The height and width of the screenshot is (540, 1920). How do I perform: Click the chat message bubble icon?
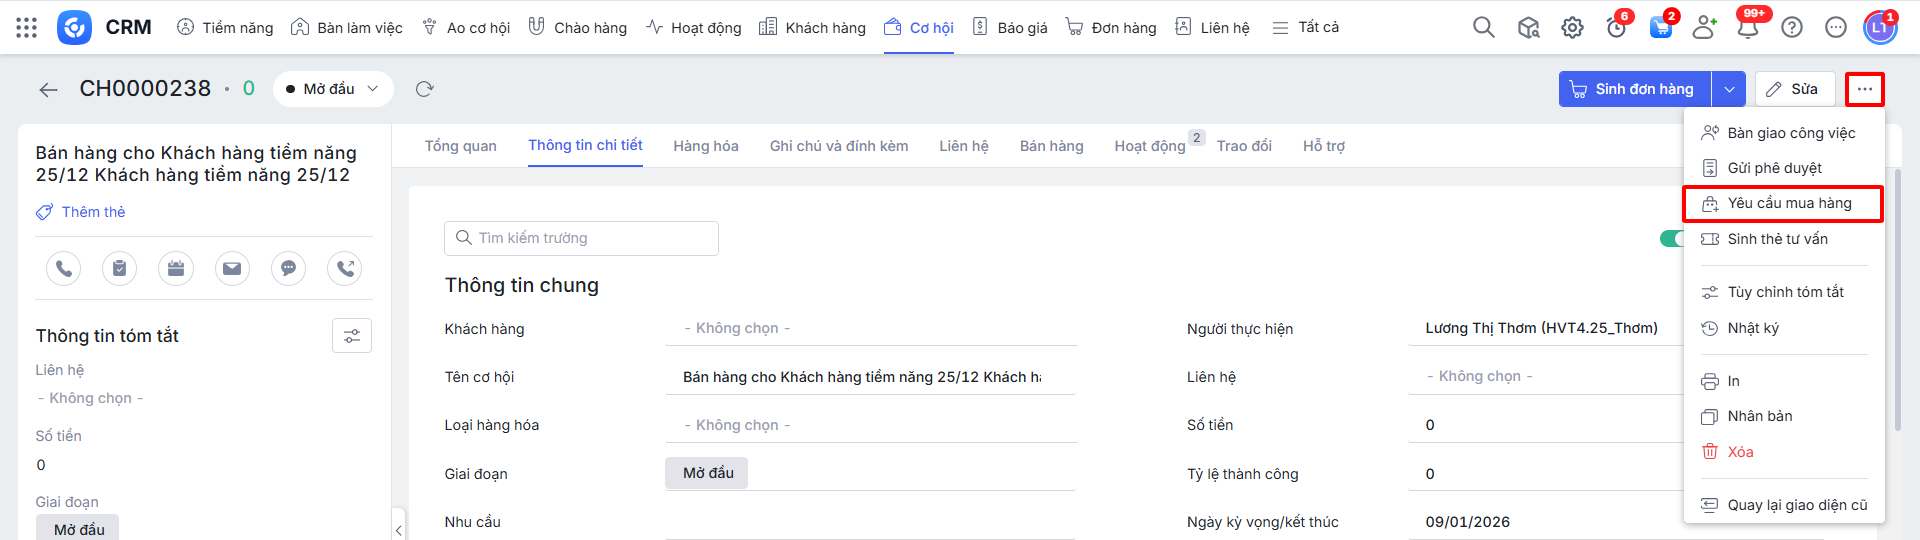tap(288, 268)
